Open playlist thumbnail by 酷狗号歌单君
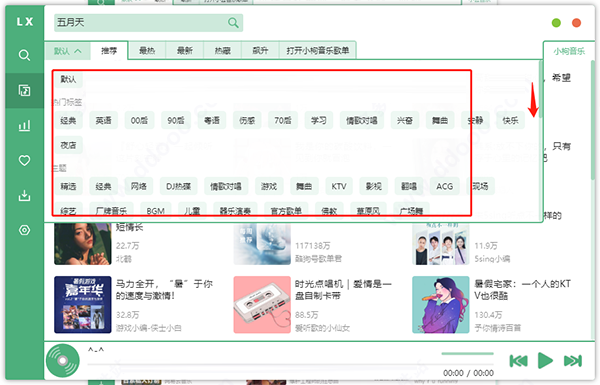Viewport: 600px width, 385px height. (x=262, y=244)
